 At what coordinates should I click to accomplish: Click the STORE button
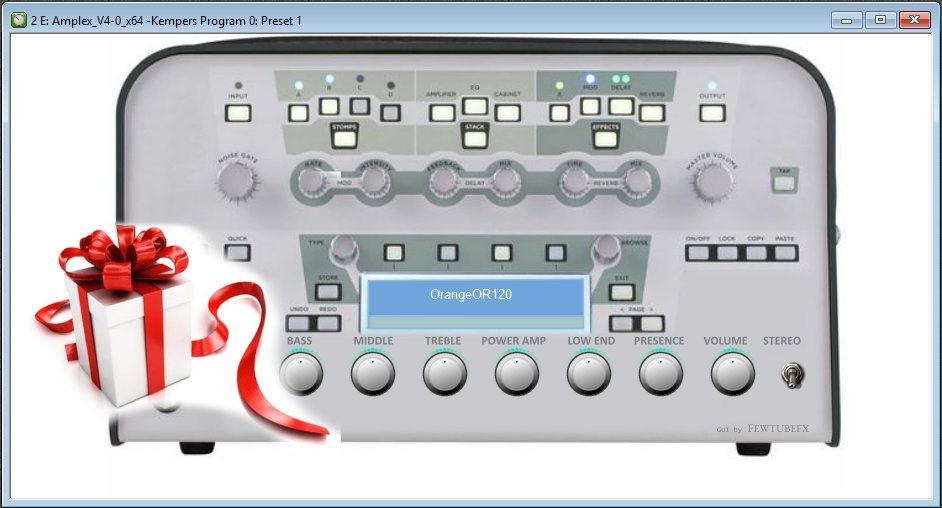tap(328, 292)
